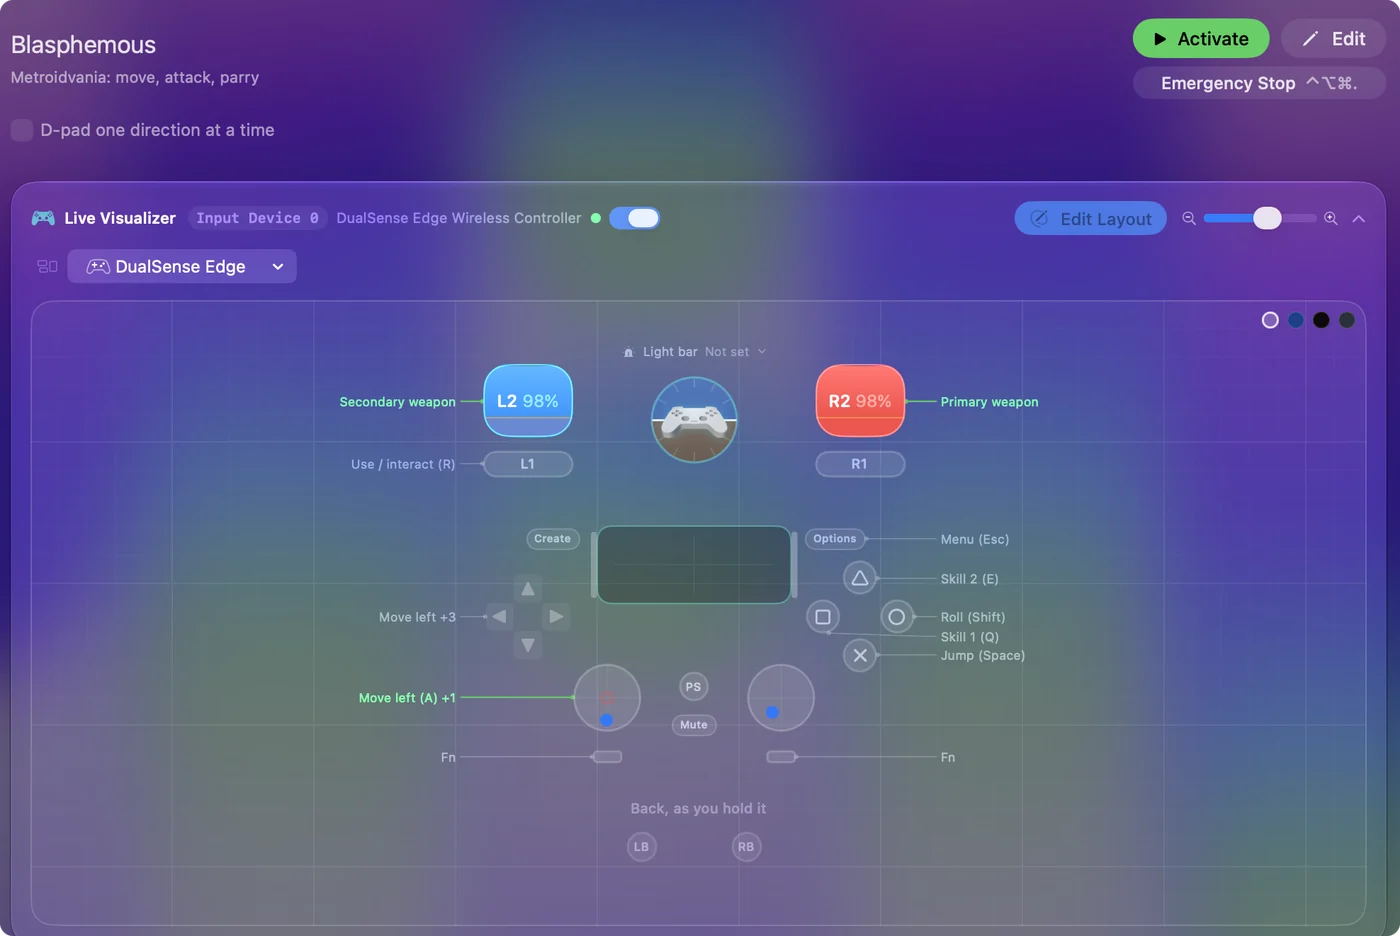Click the D-pad up arrow
Screen dimensions: 1400x936
[528, 589]
